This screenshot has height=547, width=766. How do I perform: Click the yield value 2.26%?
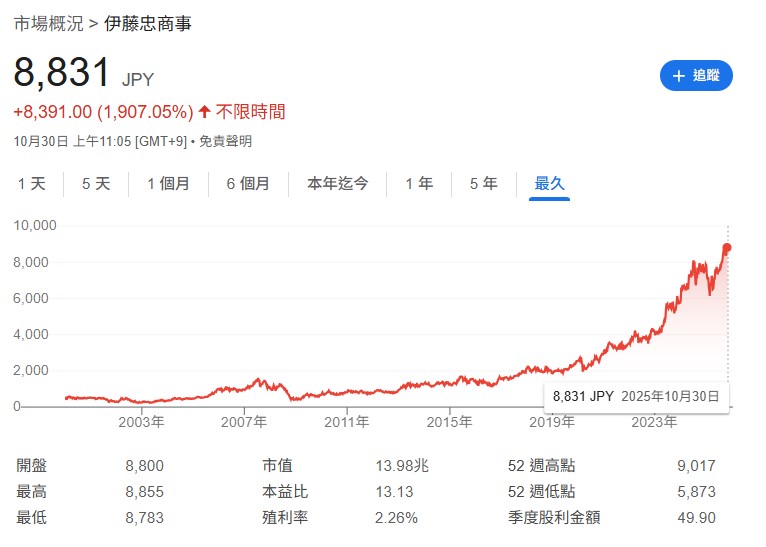(396, 518)
